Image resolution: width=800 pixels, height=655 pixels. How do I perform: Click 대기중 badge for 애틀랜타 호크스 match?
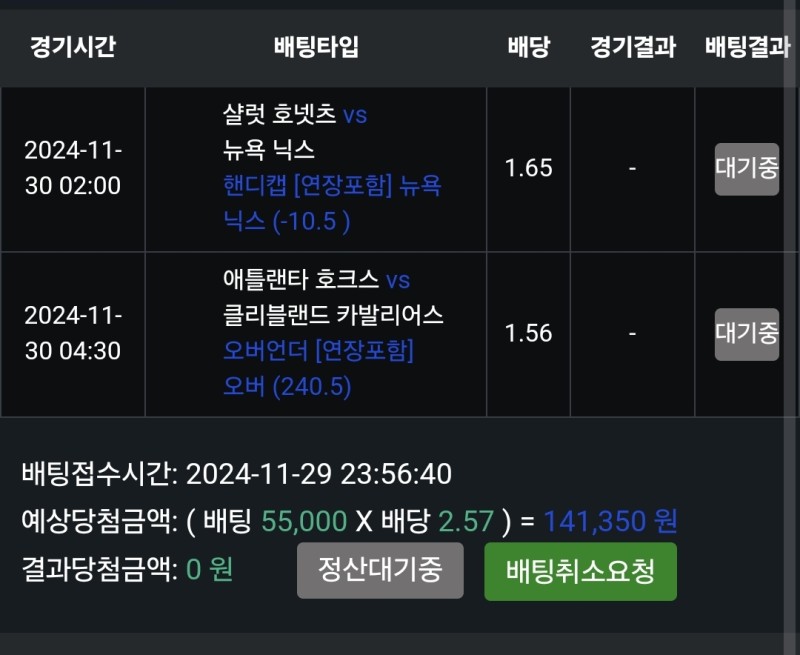(746, 334)
